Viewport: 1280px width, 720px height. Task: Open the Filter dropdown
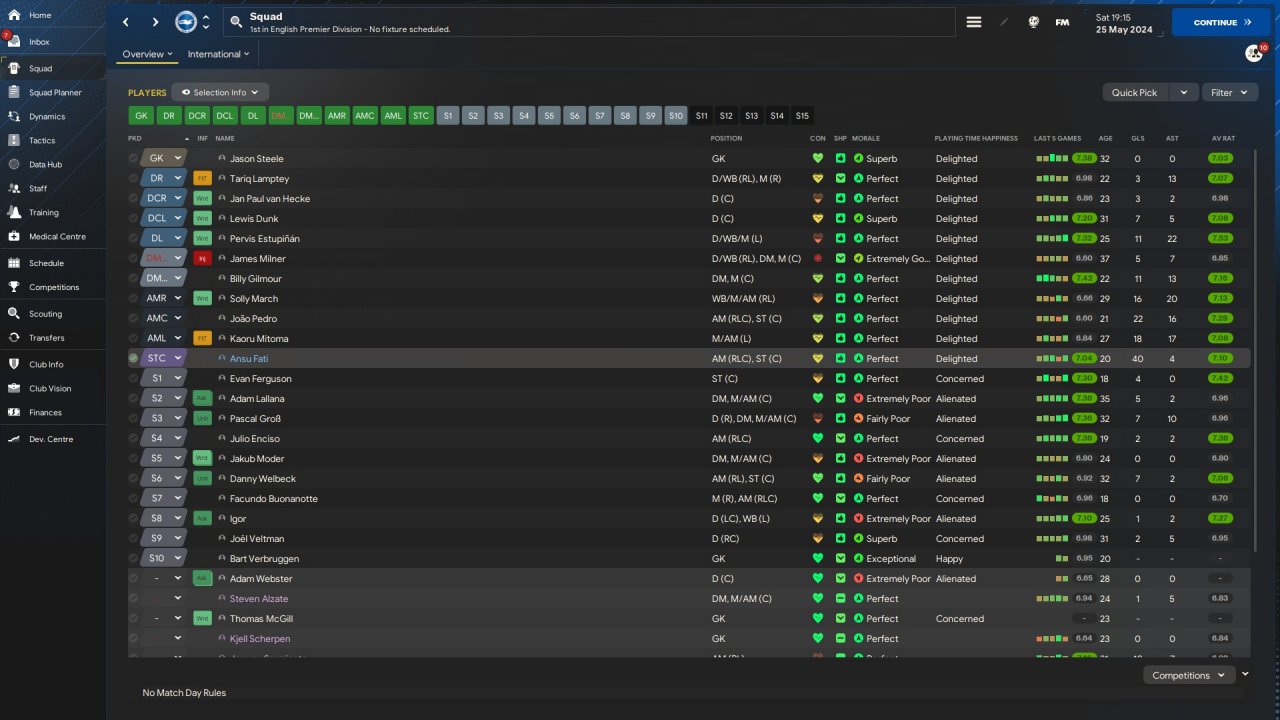(1230, 92)
